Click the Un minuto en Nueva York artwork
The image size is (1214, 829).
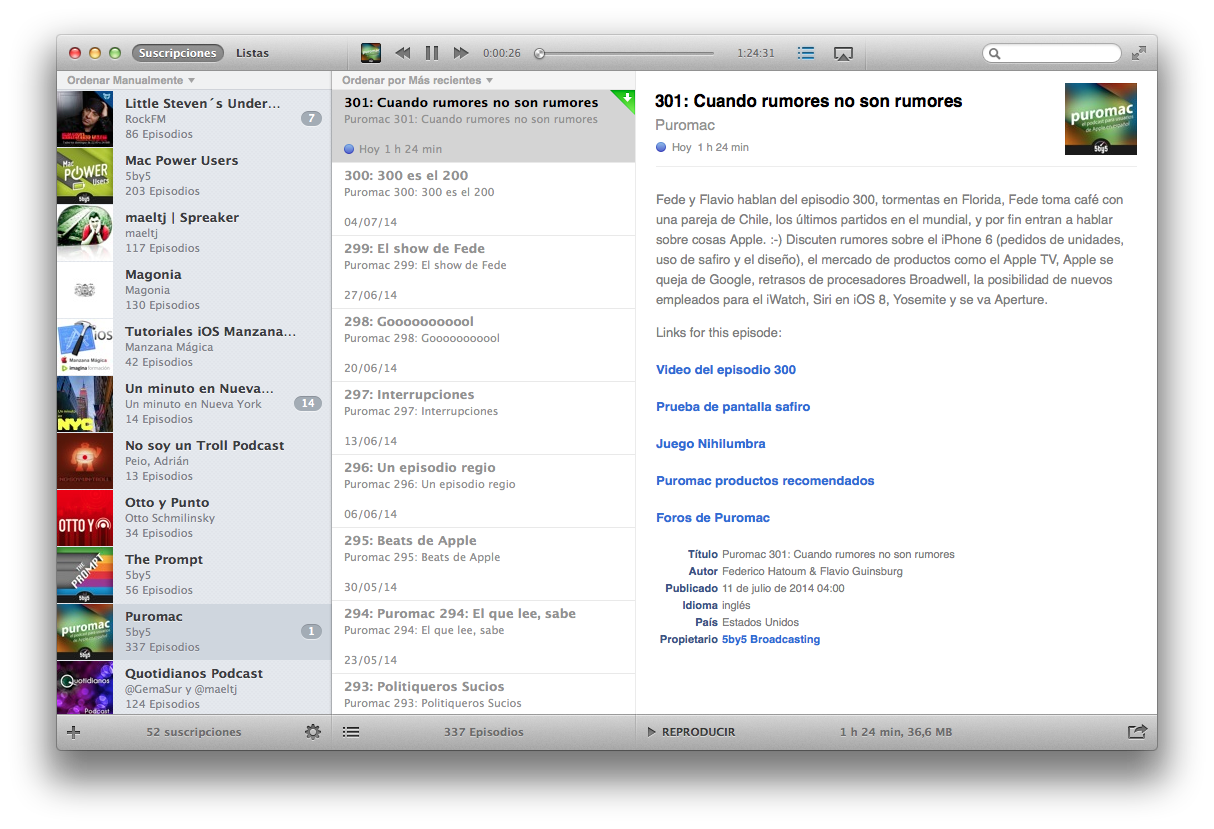click(x=85, y=404)
